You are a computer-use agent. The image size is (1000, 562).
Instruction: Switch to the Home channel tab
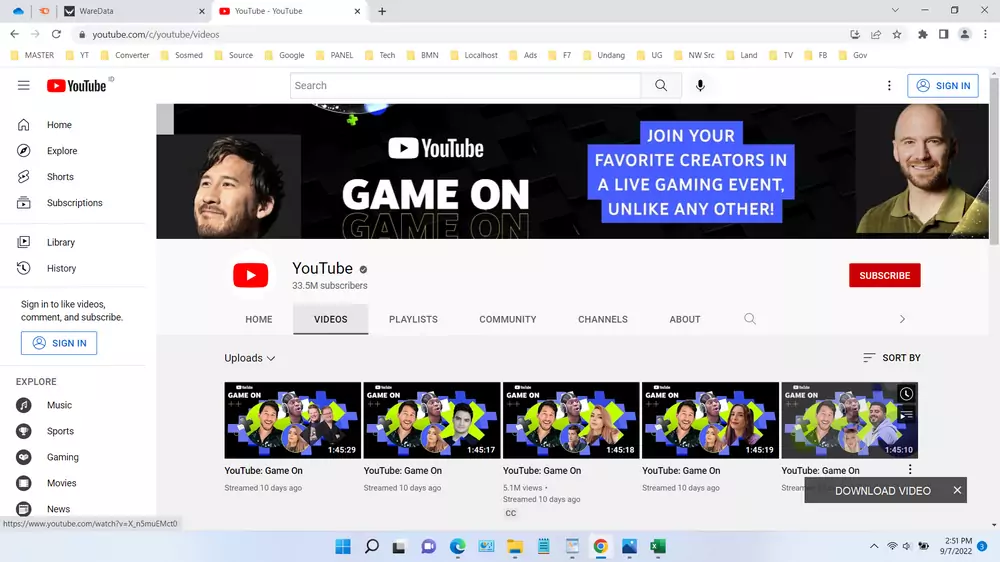click(258, 319)
